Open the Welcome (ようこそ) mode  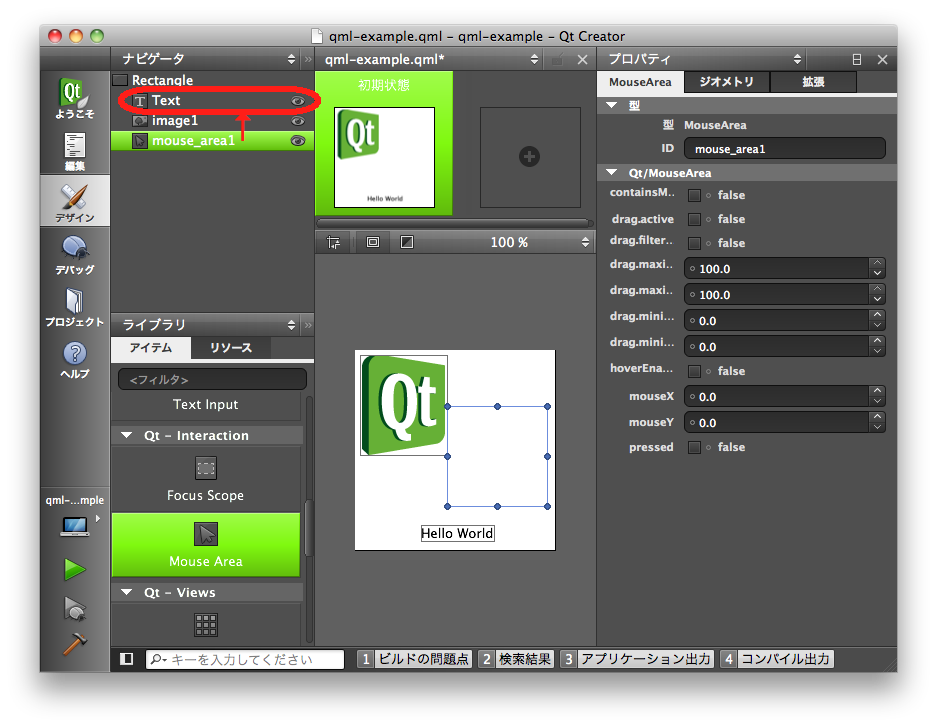(x=75, y=98)
